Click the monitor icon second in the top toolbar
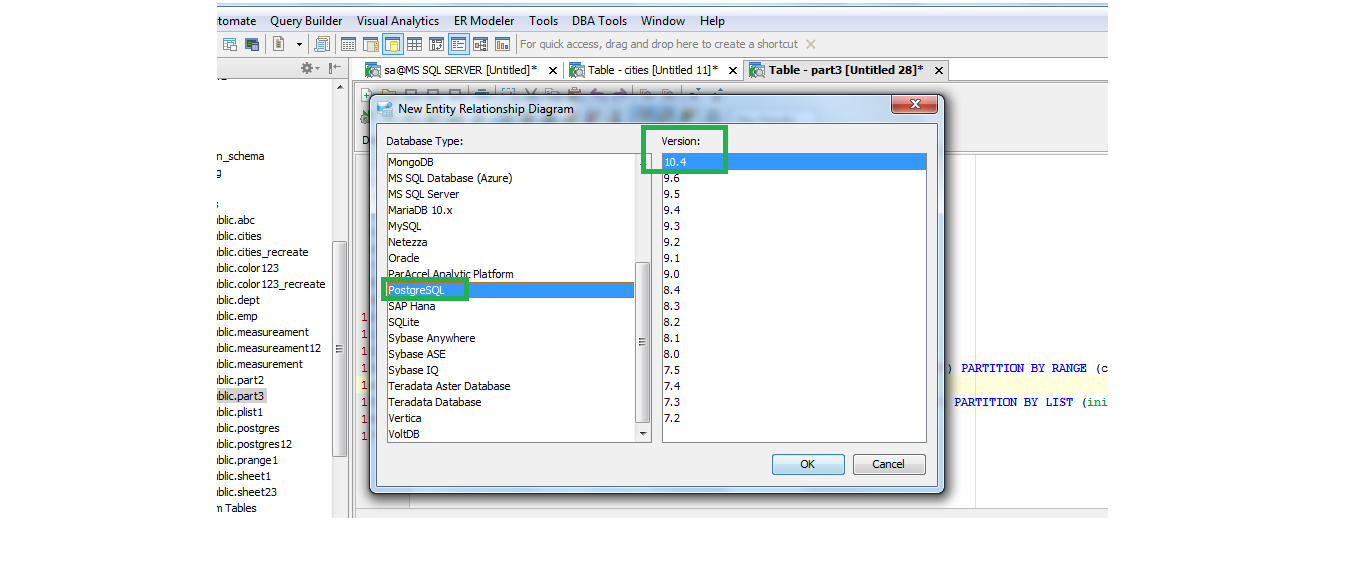This screenshot has width=1360, height=567. [x=252, y=44]
